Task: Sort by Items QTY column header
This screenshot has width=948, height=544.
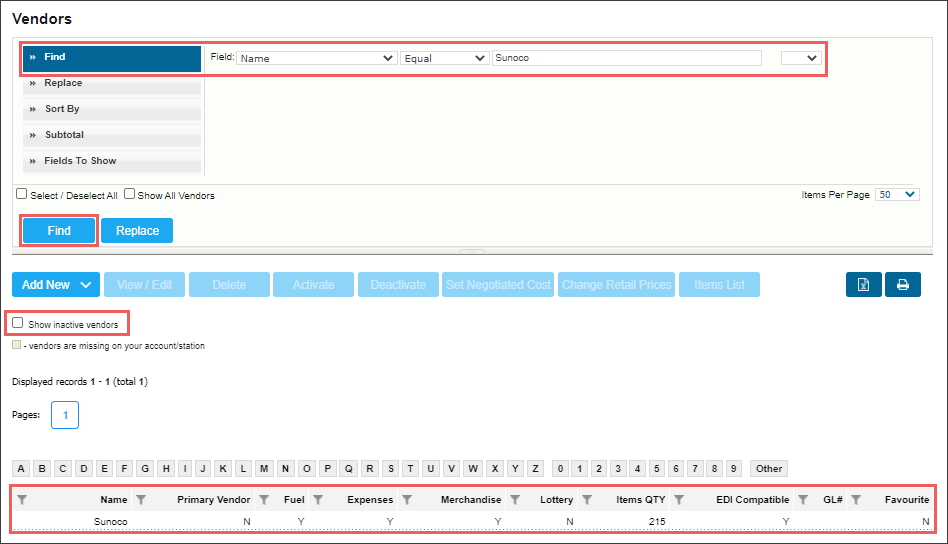Action: pos(640,500)
